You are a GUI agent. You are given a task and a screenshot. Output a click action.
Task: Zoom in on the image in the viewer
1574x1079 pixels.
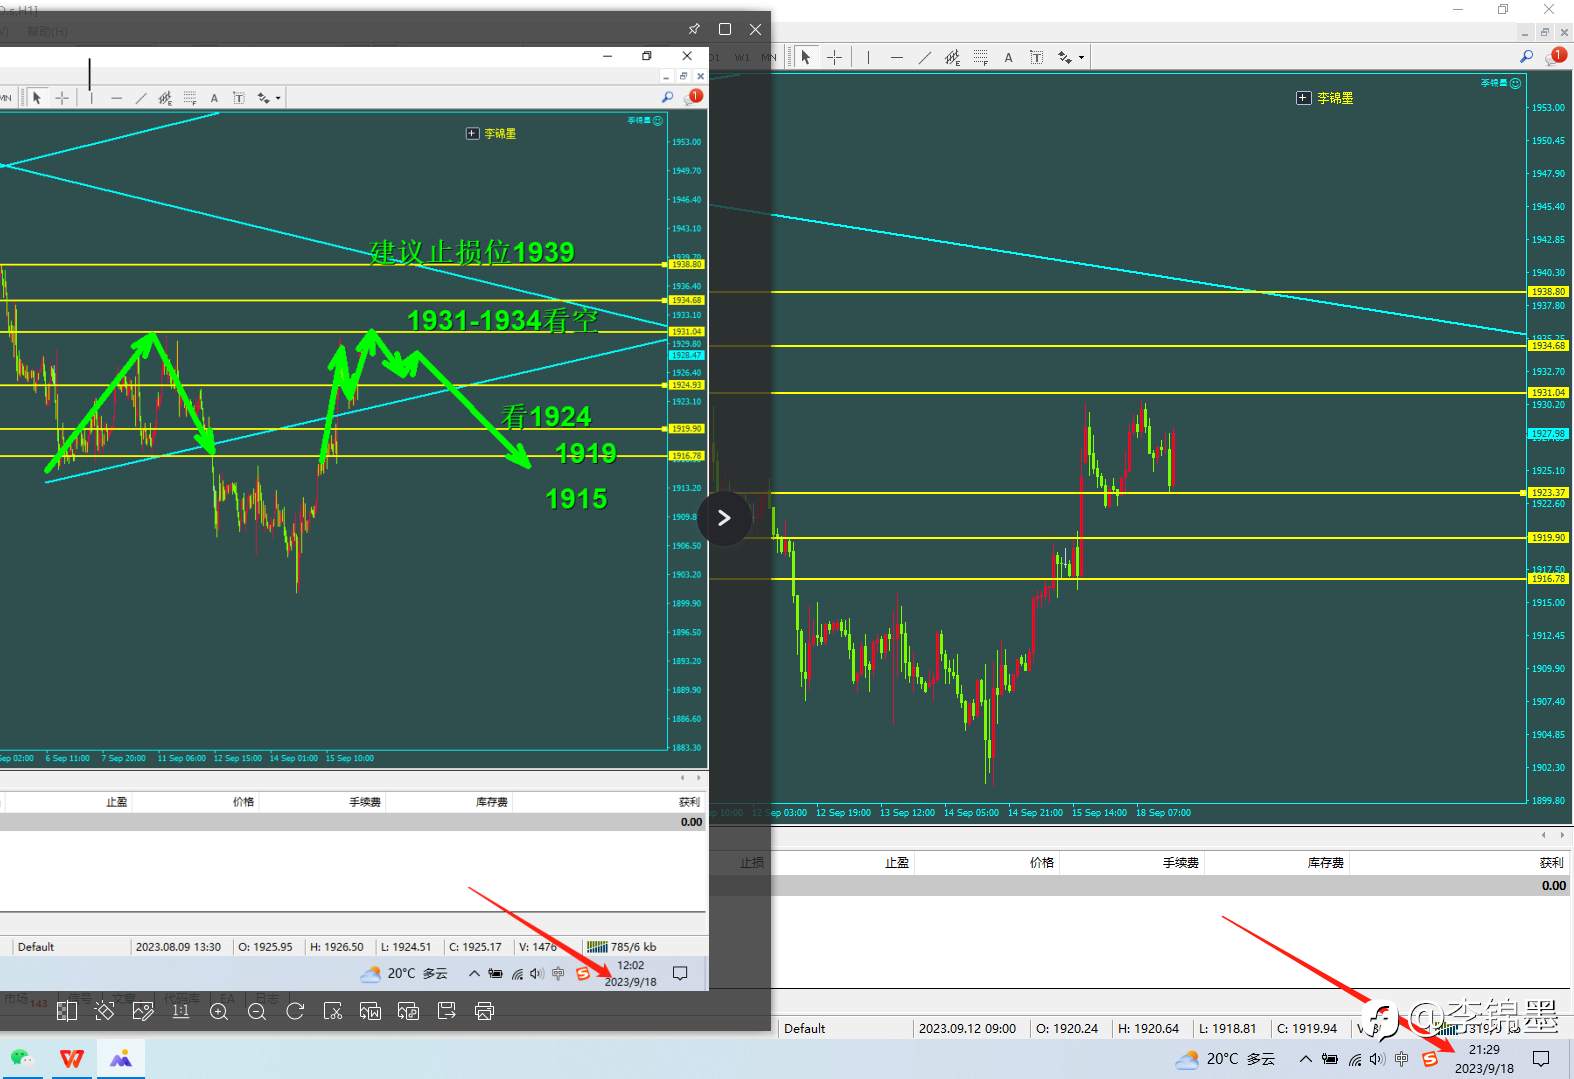pyautogui.click(x=219, y=1011)
